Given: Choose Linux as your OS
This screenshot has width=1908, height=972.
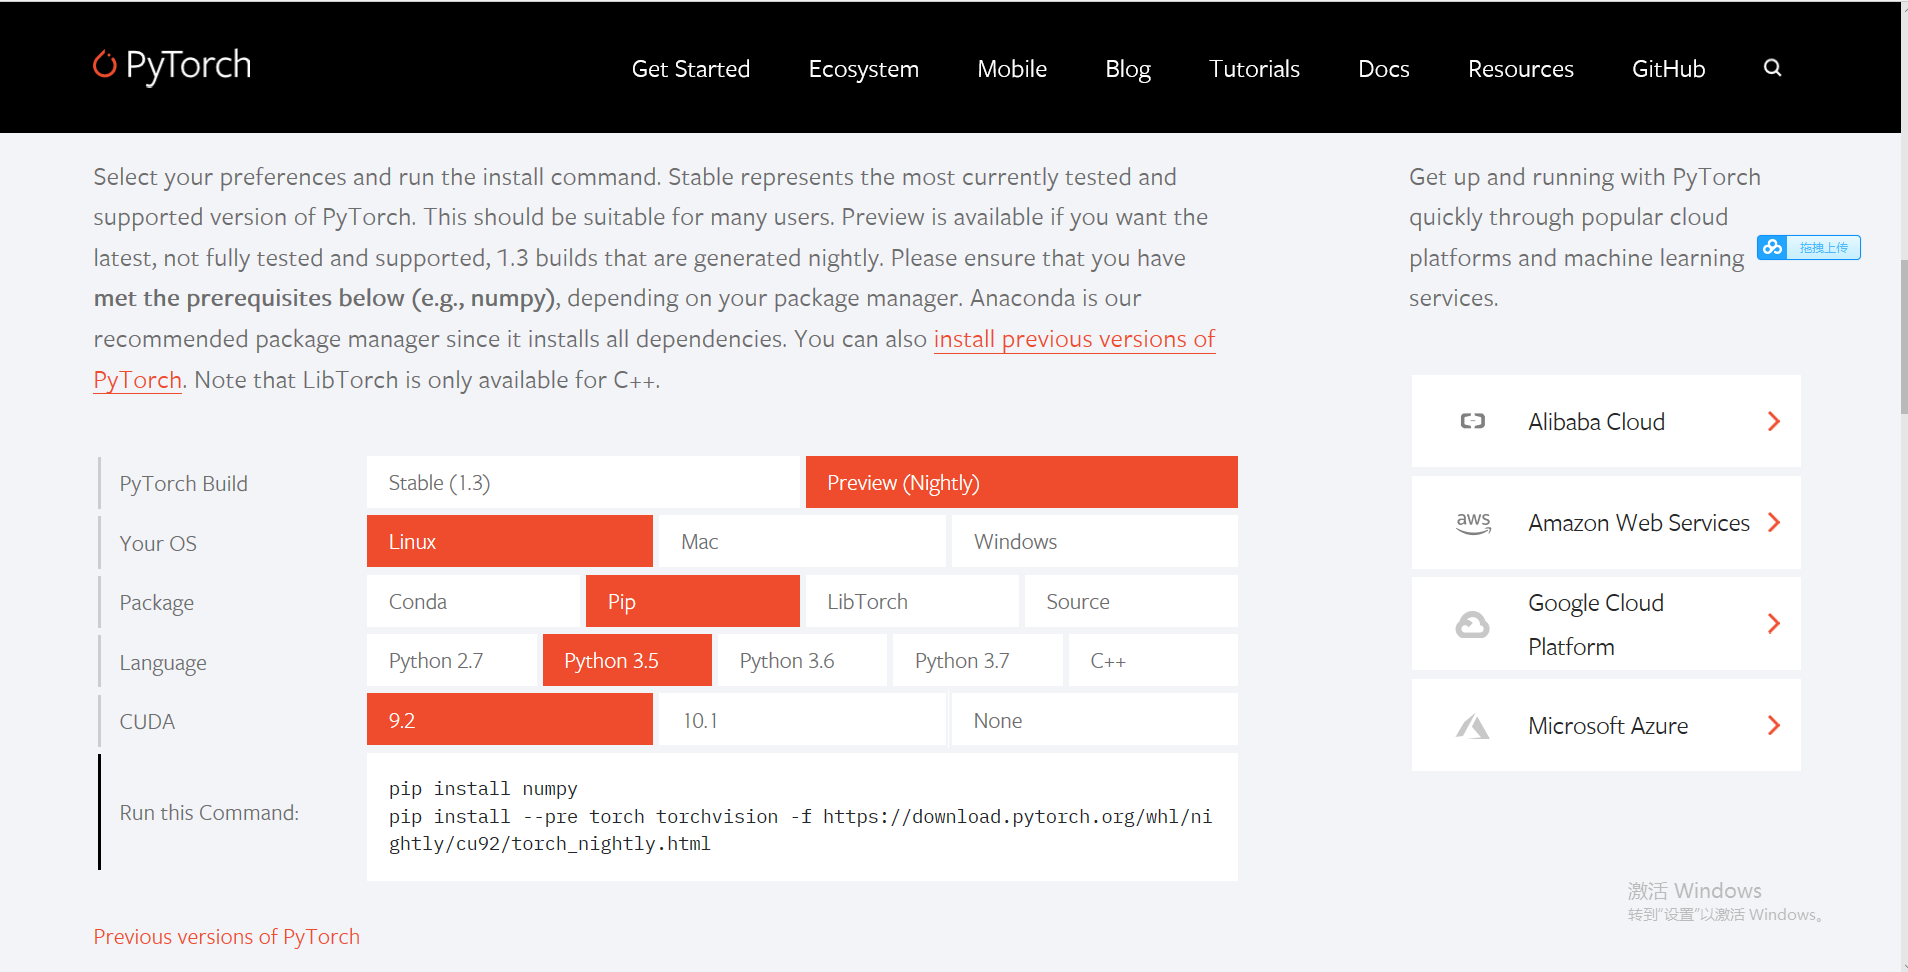Looking at the screenshot, I should click(509, 541).
